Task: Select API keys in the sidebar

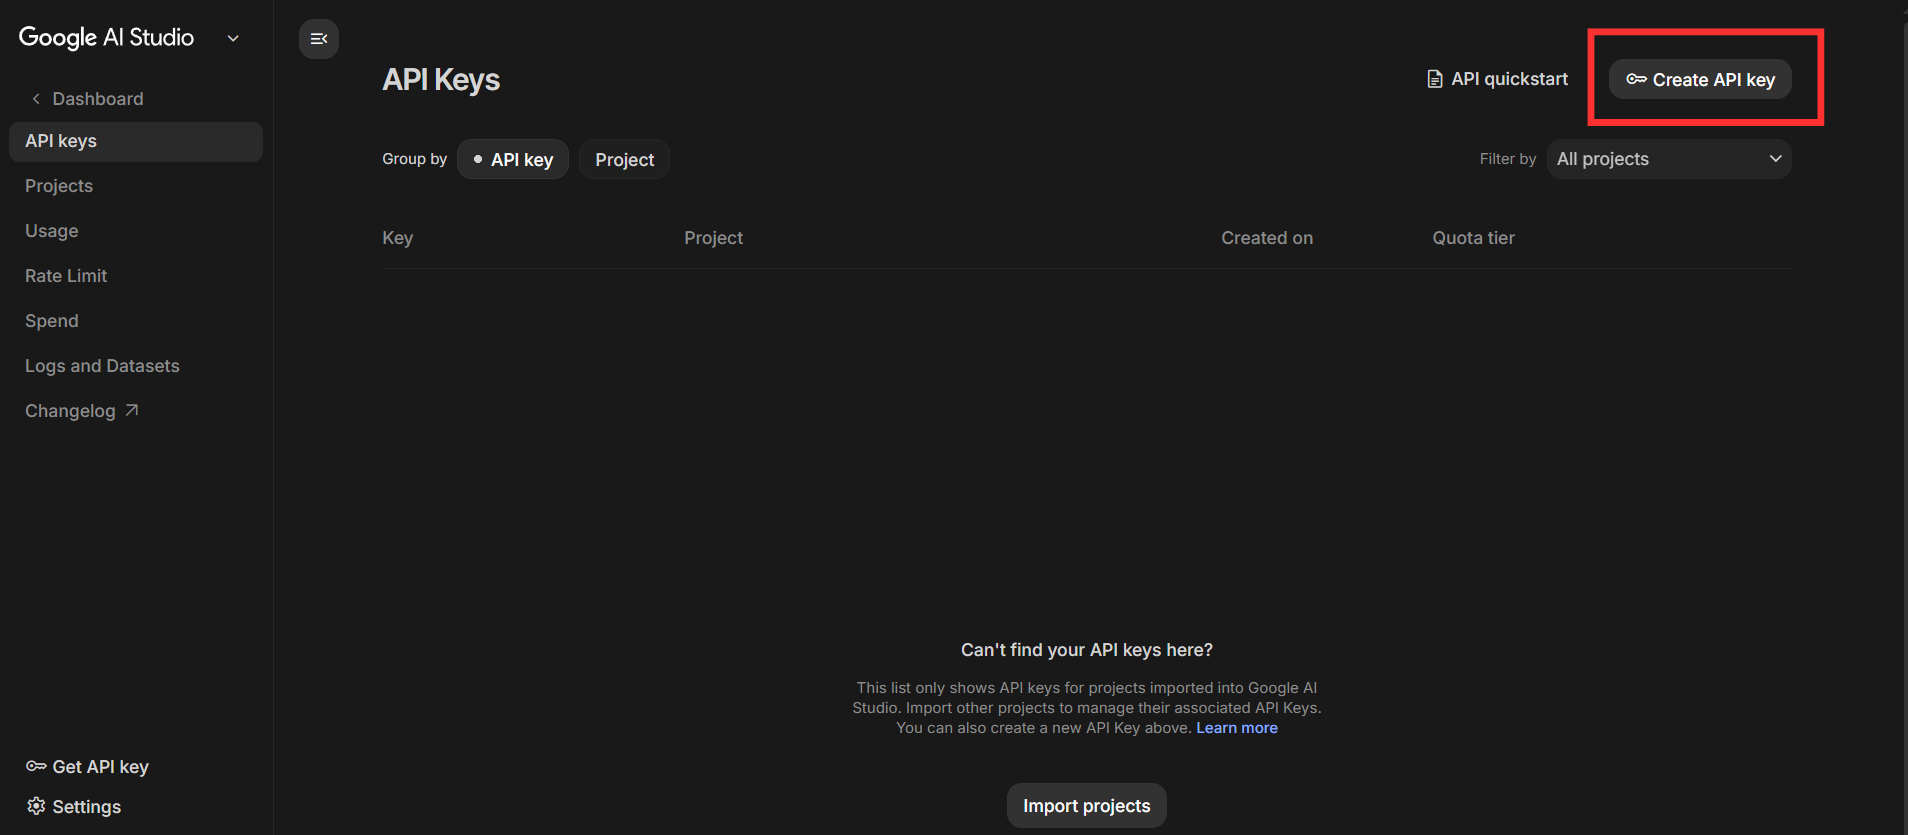Action: (x=136, y=142)
